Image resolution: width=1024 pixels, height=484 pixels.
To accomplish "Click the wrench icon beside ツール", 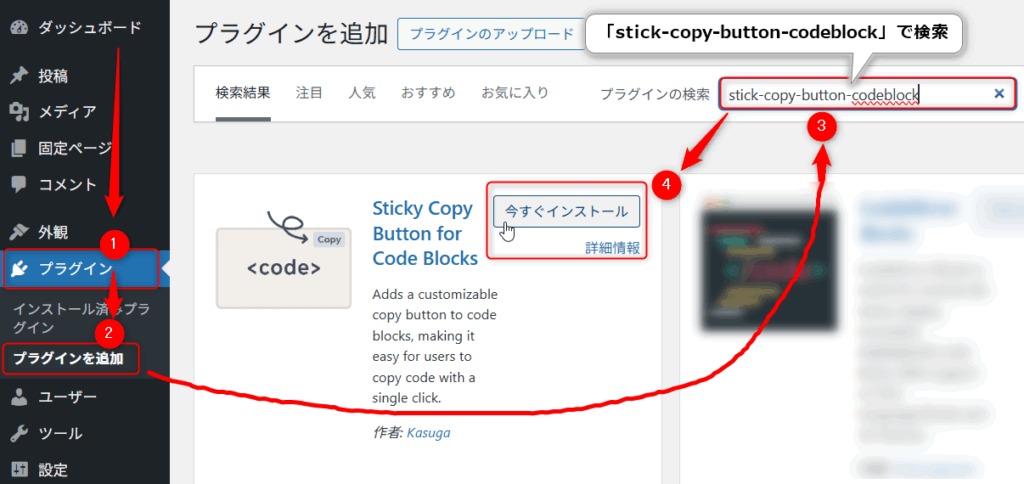I will point(19,433).
